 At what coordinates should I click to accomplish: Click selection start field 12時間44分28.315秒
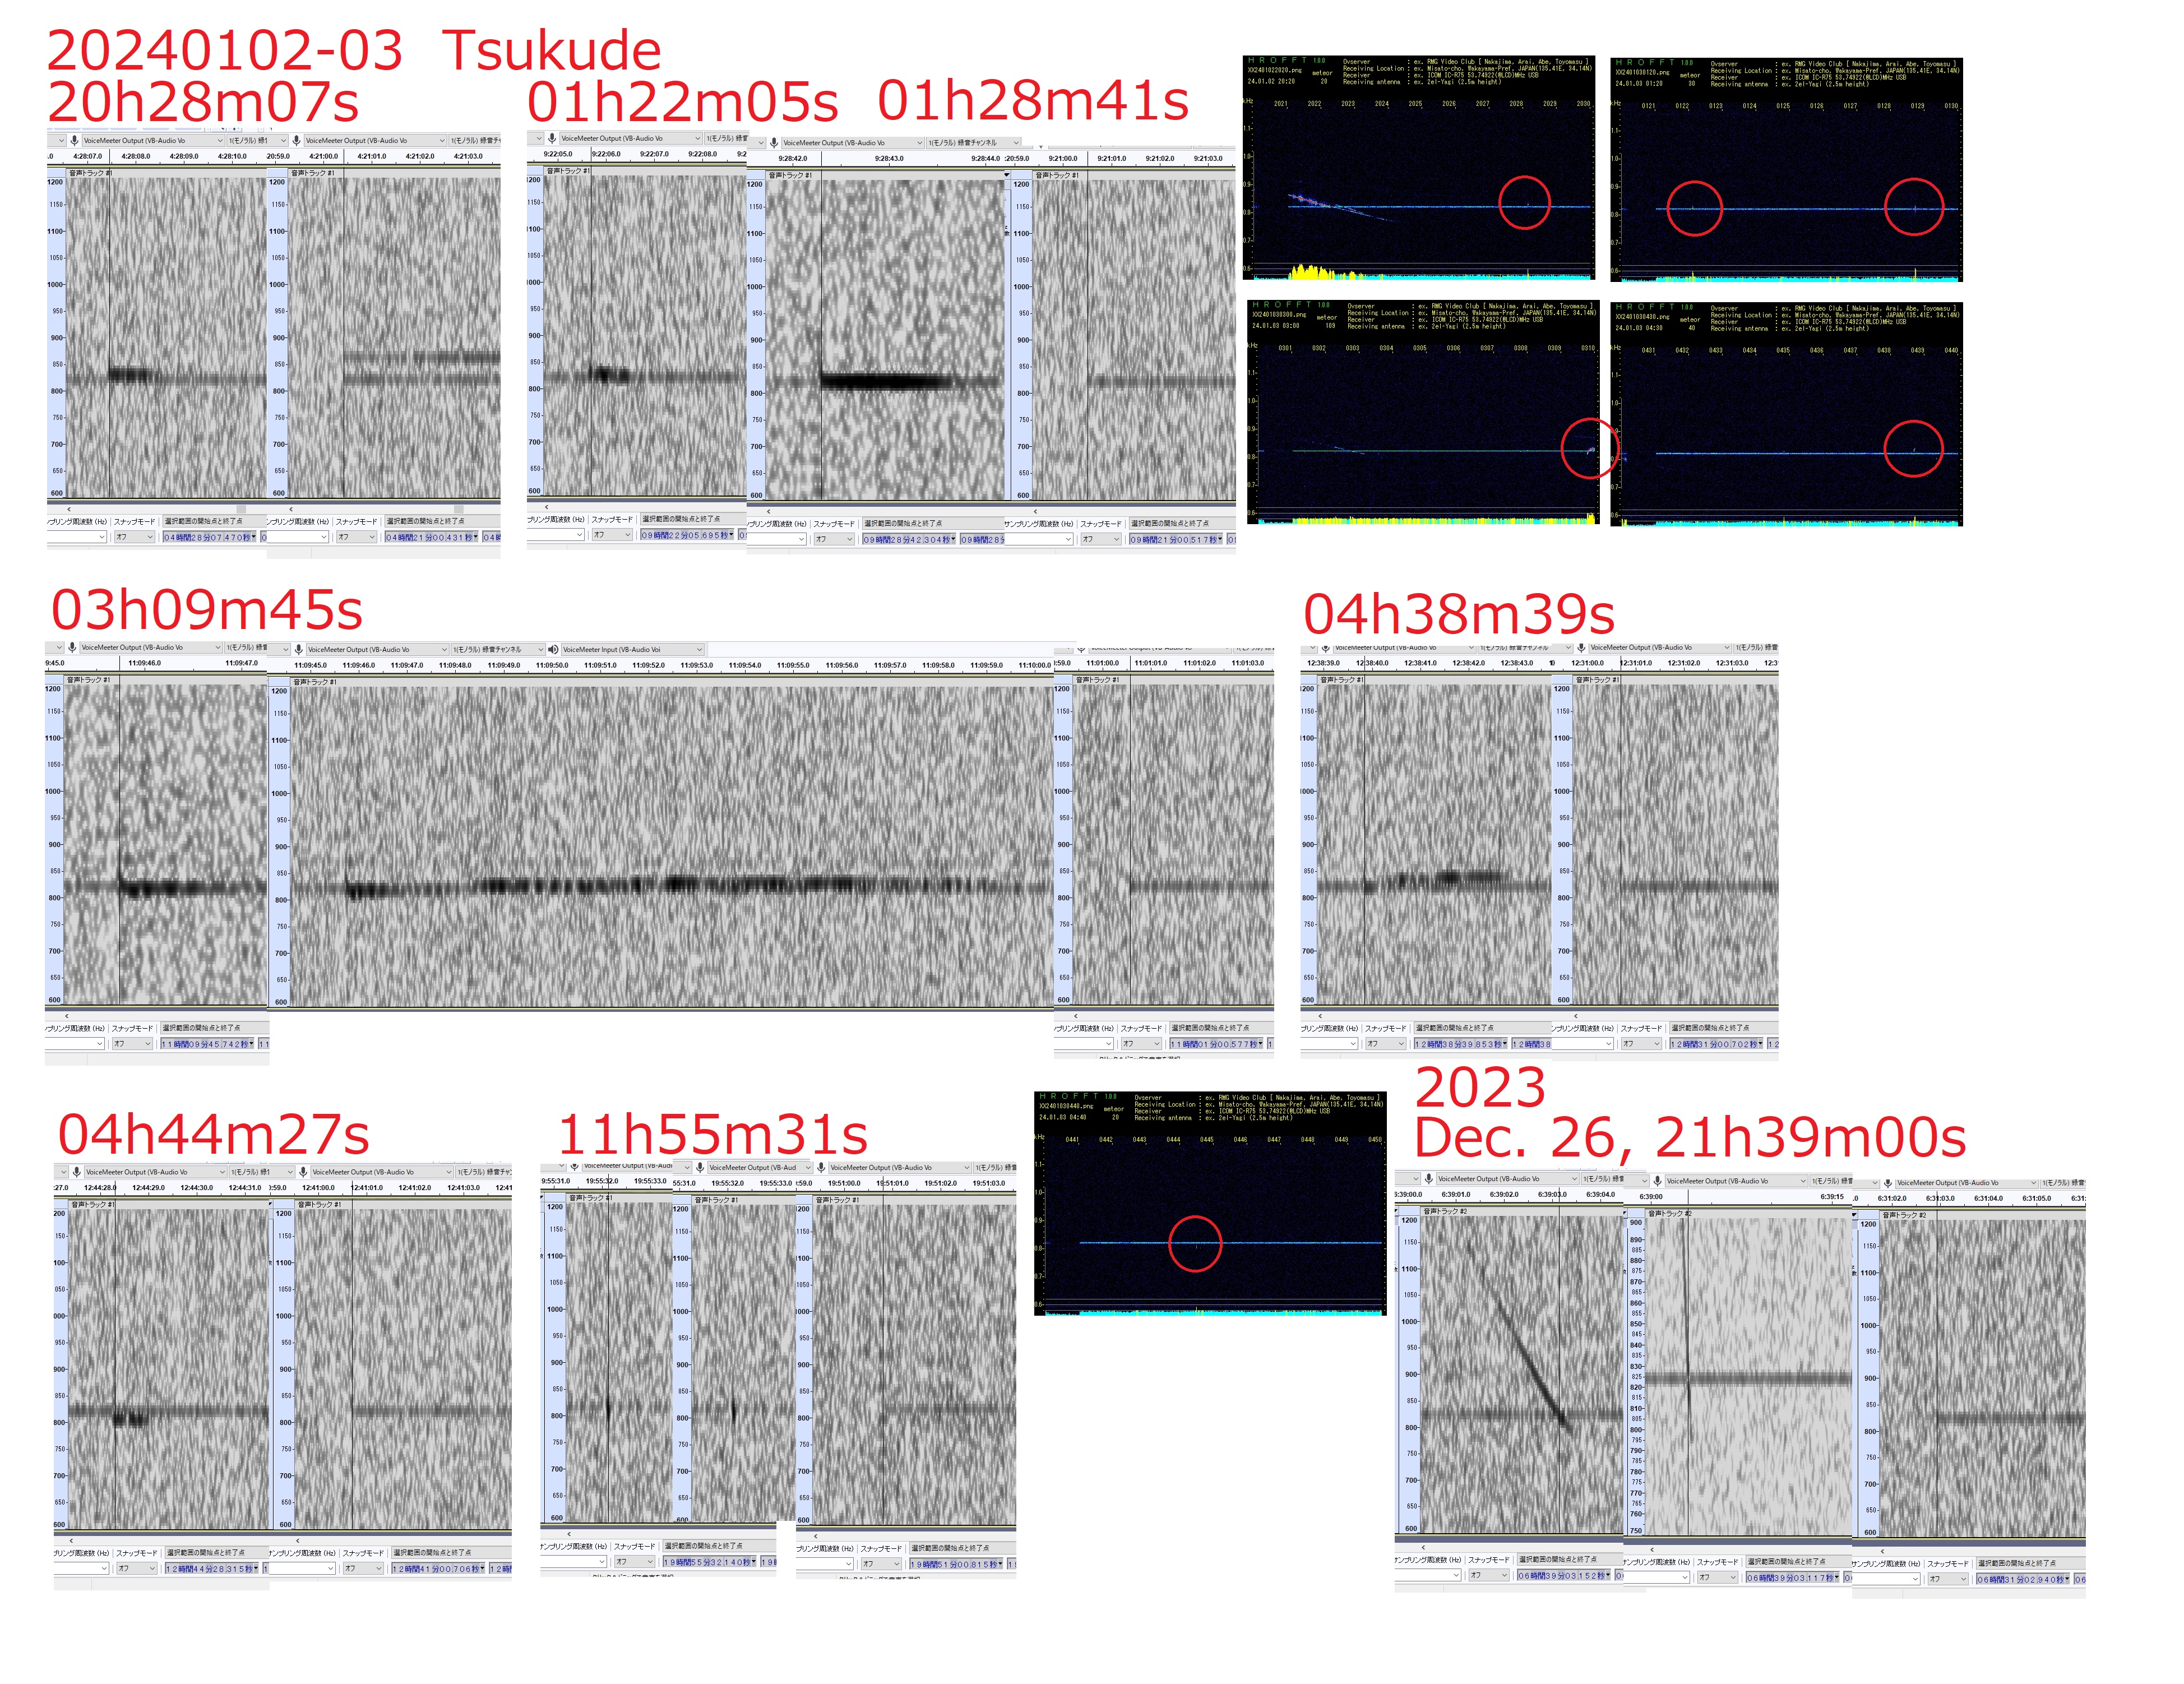(210, 1569)
